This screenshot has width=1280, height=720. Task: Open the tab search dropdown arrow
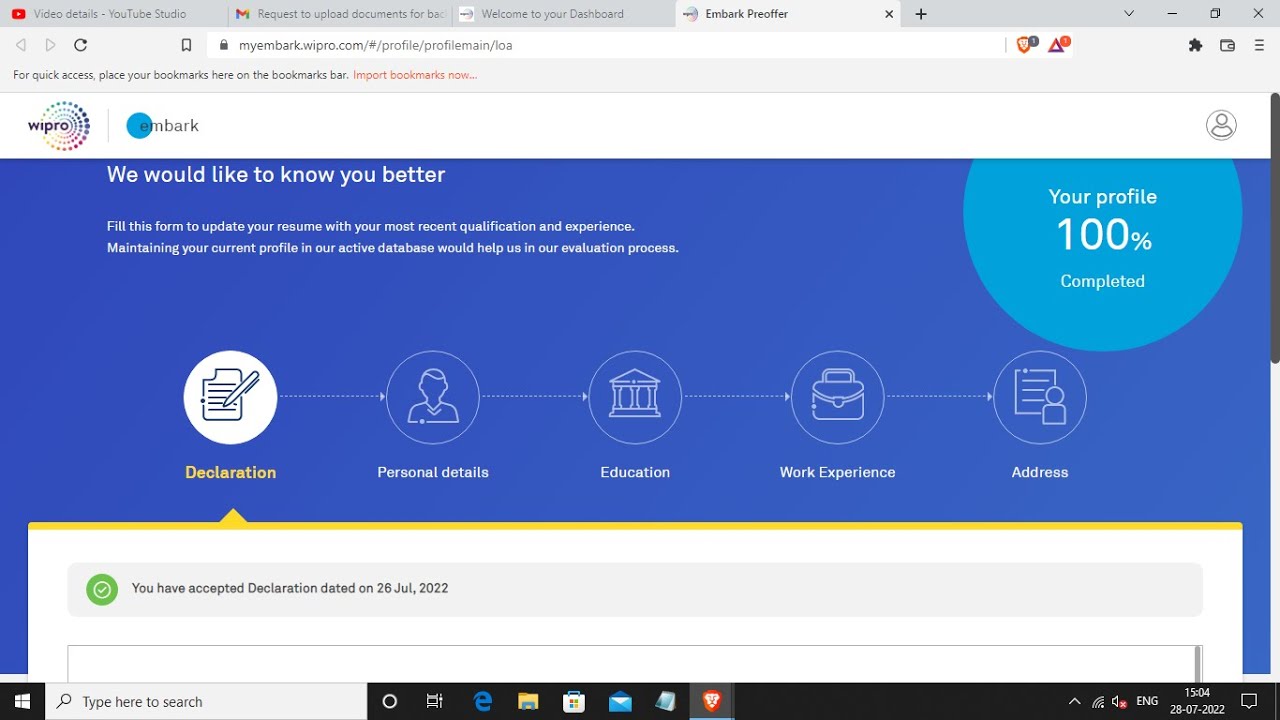pos(1129,14)
